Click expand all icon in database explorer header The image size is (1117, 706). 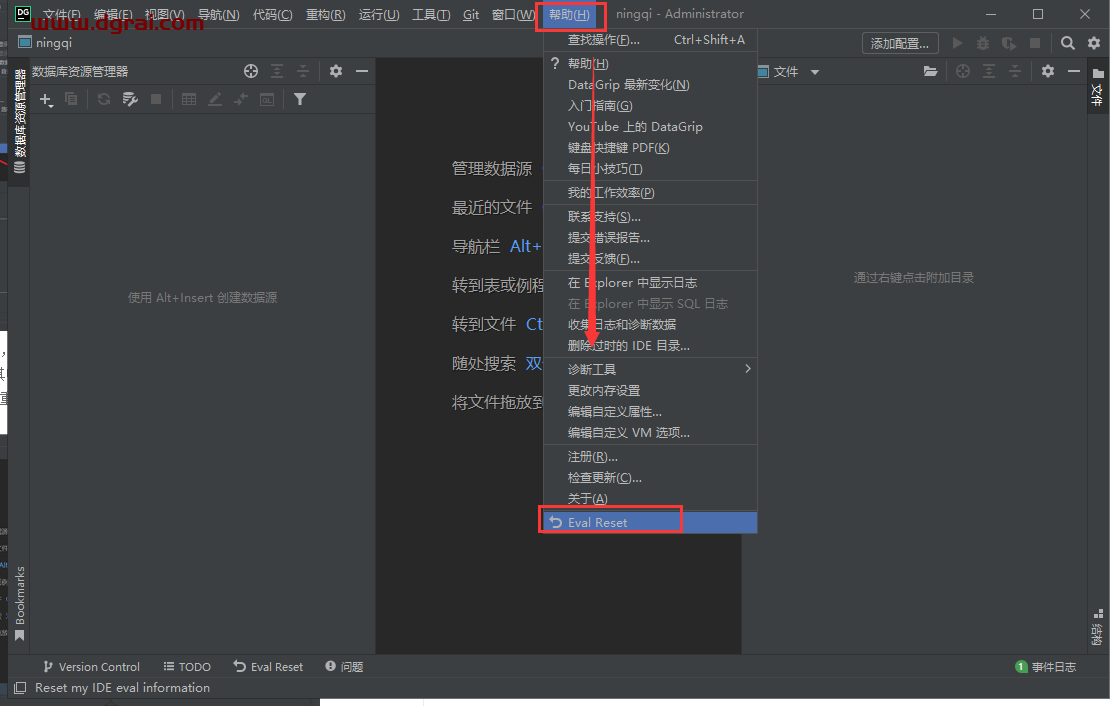point(276,71)
